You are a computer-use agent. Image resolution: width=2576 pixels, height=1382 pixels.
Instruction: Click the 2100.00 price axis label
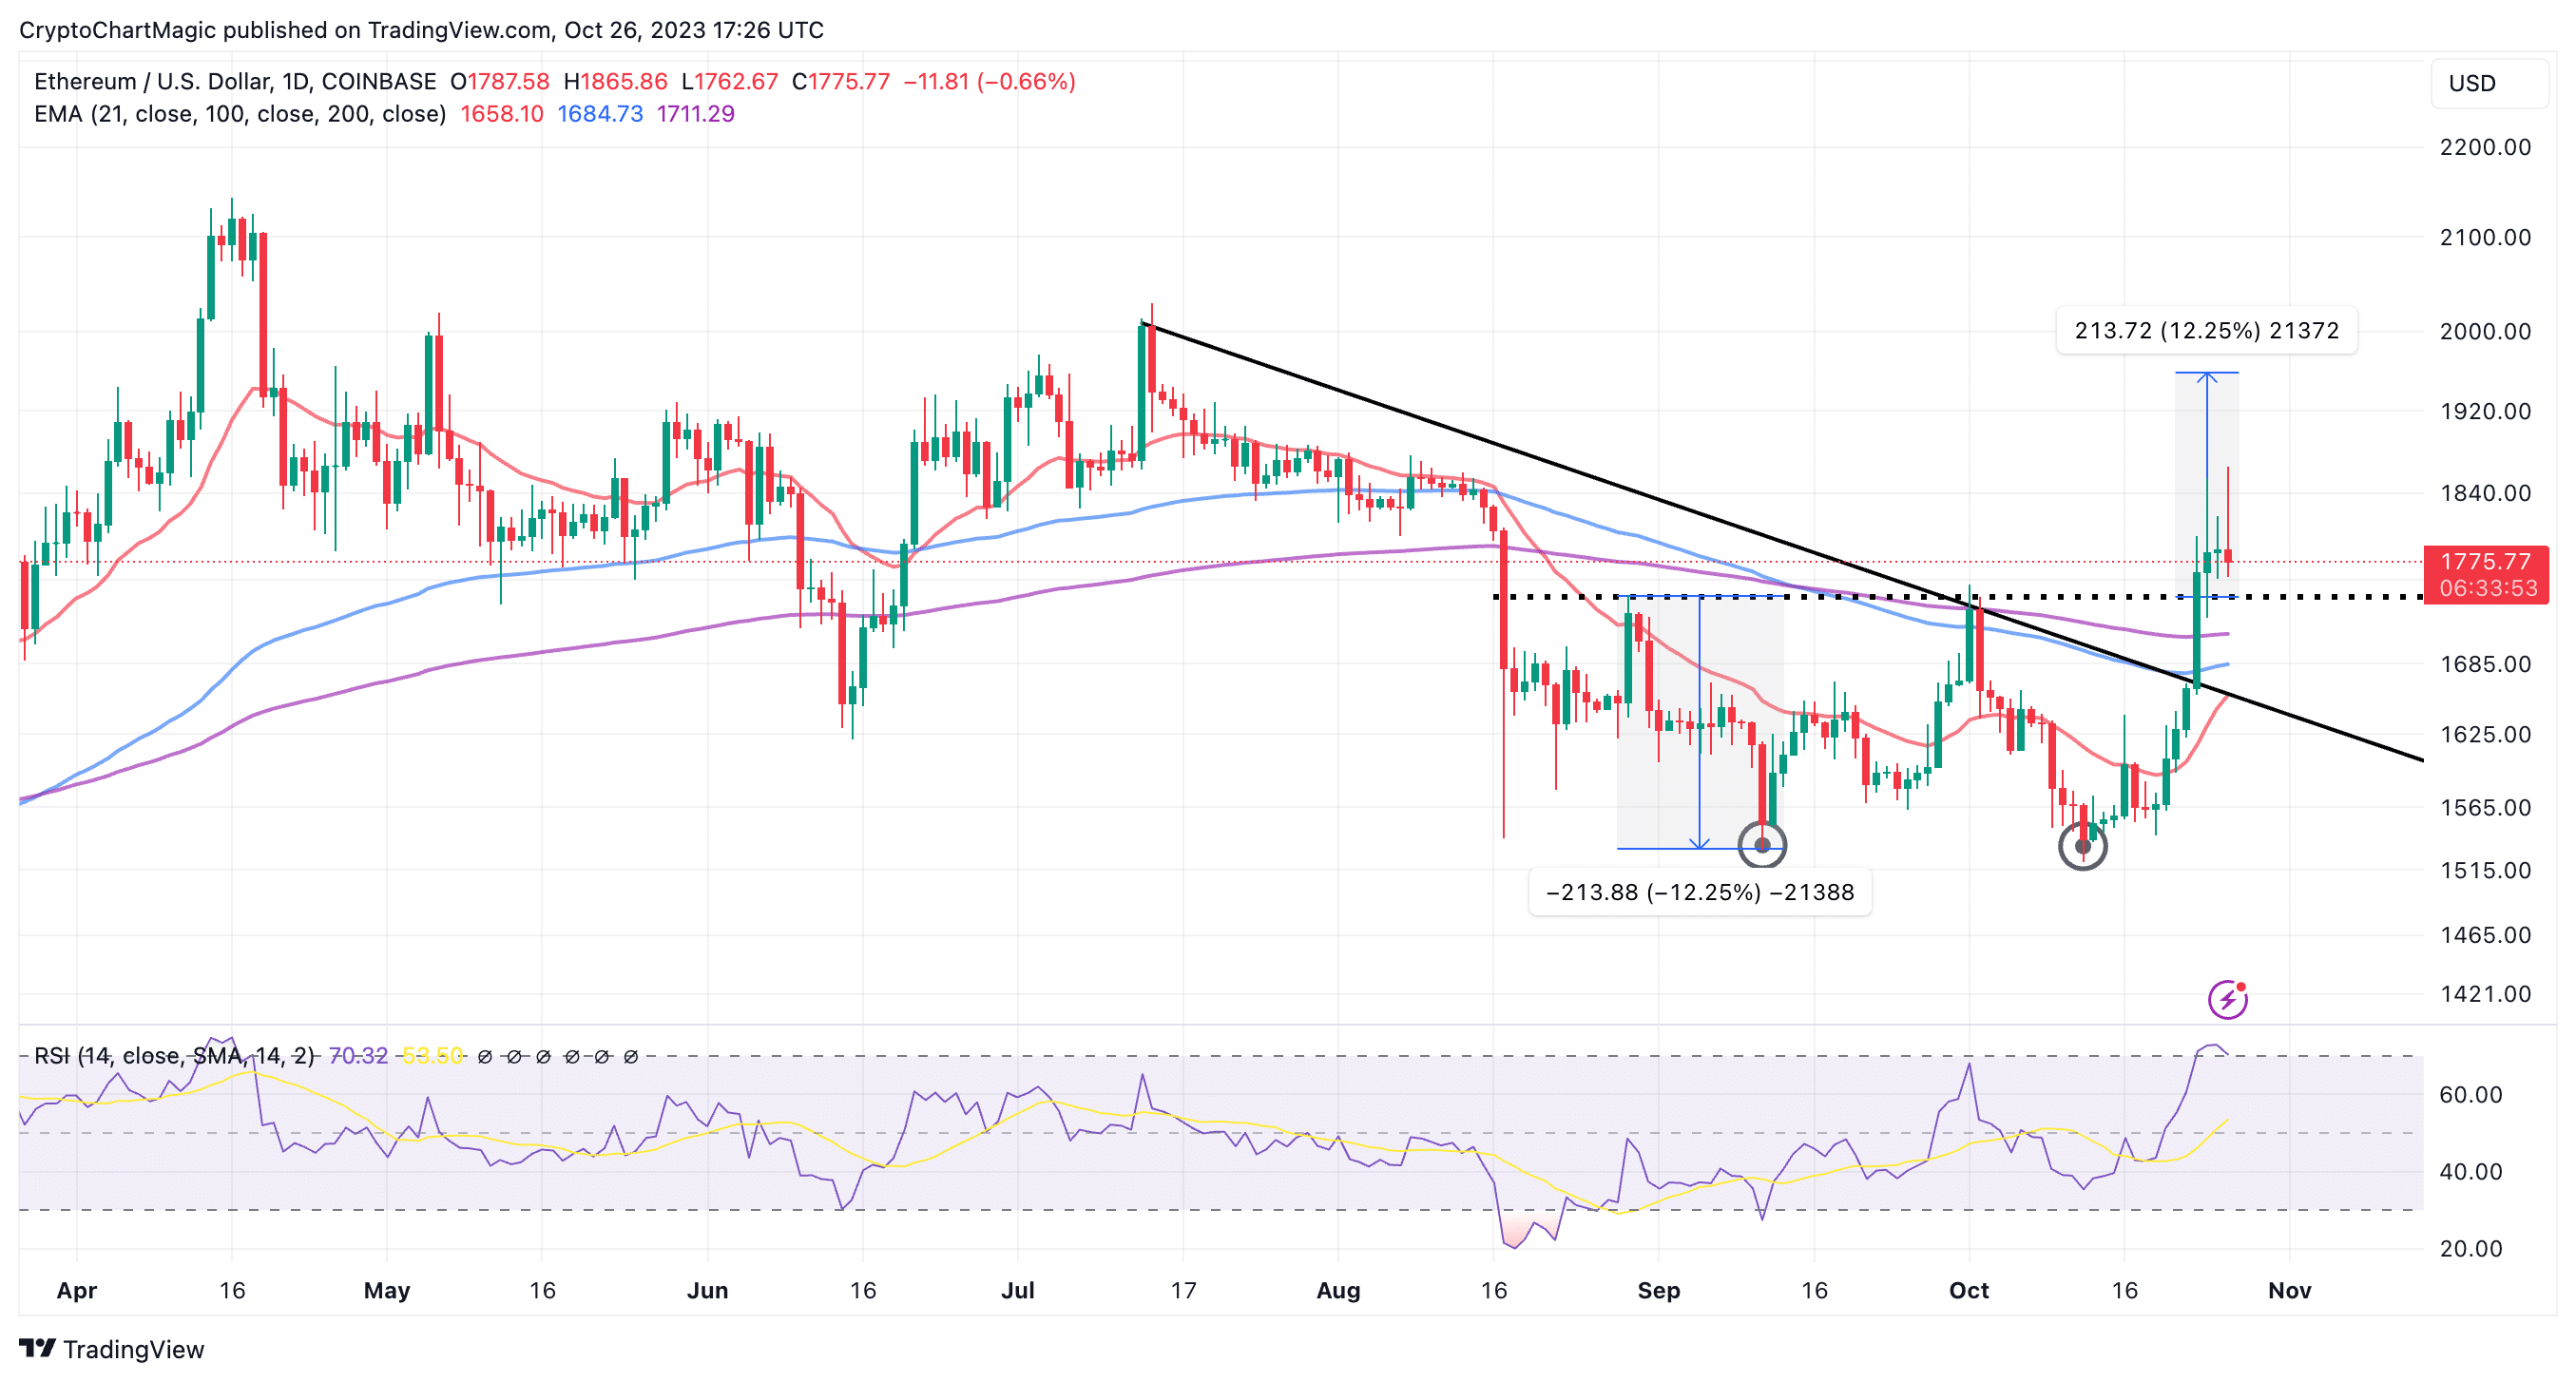click(2485, 237)
